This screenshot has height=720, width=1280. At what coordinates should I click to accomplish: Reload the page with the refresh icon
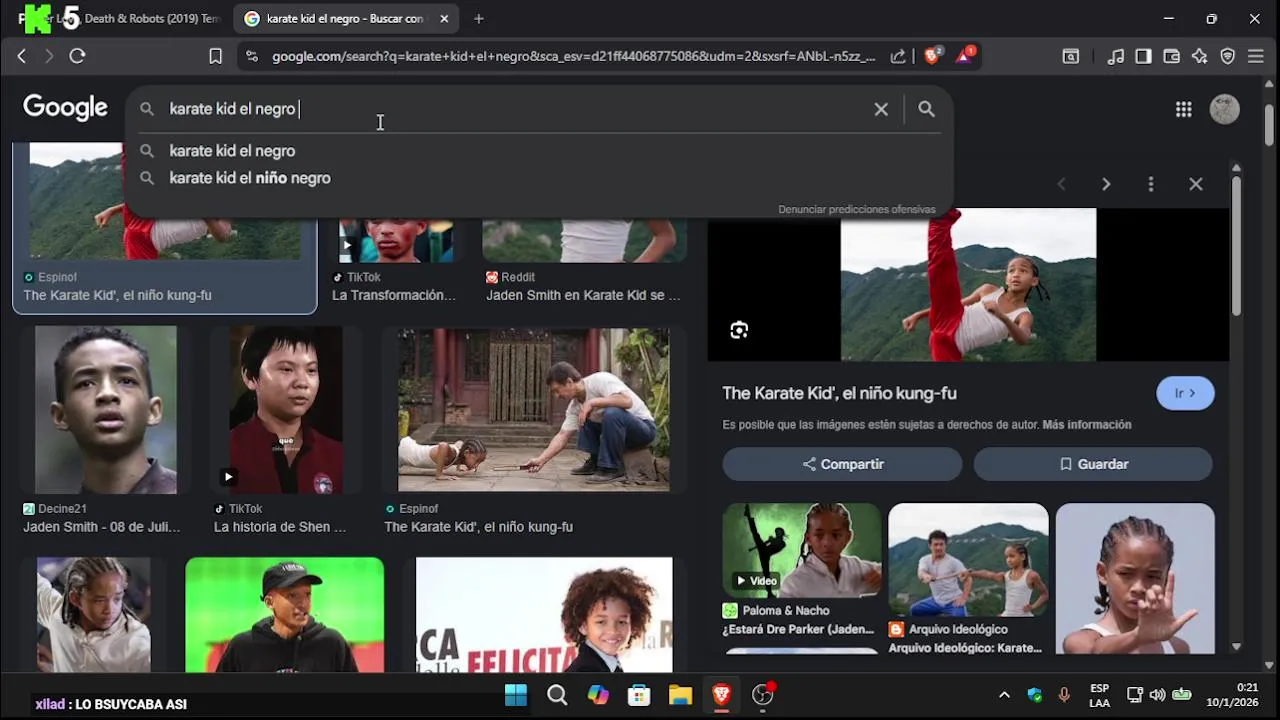pyautogui.click(x=77, y=57)
